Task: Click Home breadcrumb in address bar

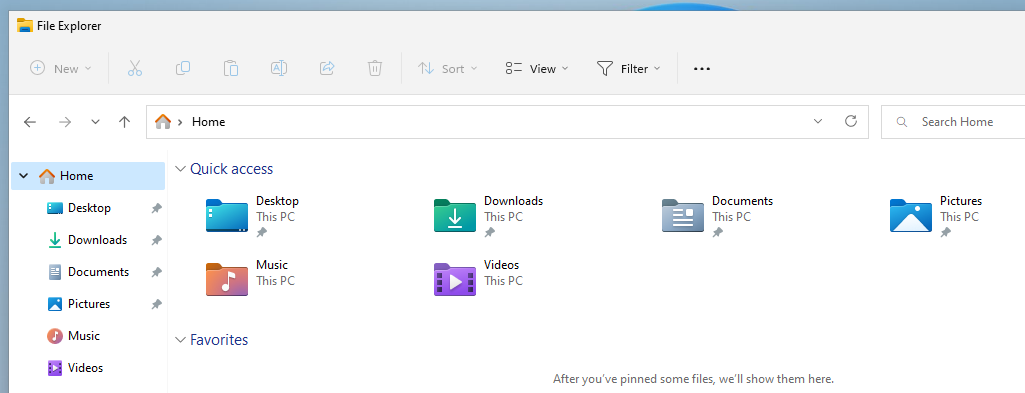Action: [209, 122]
